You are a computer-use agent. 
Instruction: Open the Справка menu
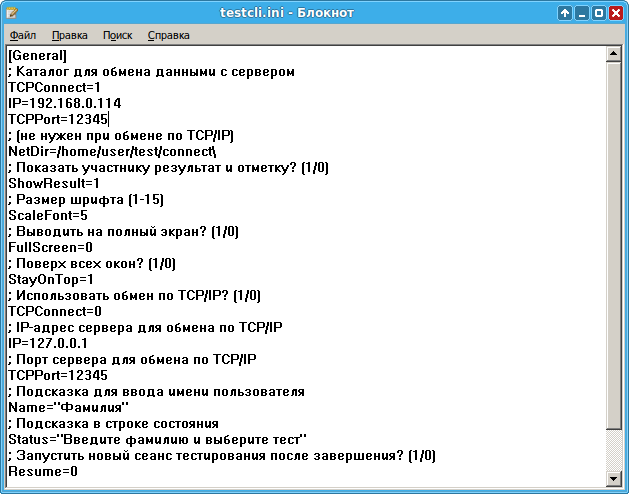pyautogui.click(x=168, y=35)
